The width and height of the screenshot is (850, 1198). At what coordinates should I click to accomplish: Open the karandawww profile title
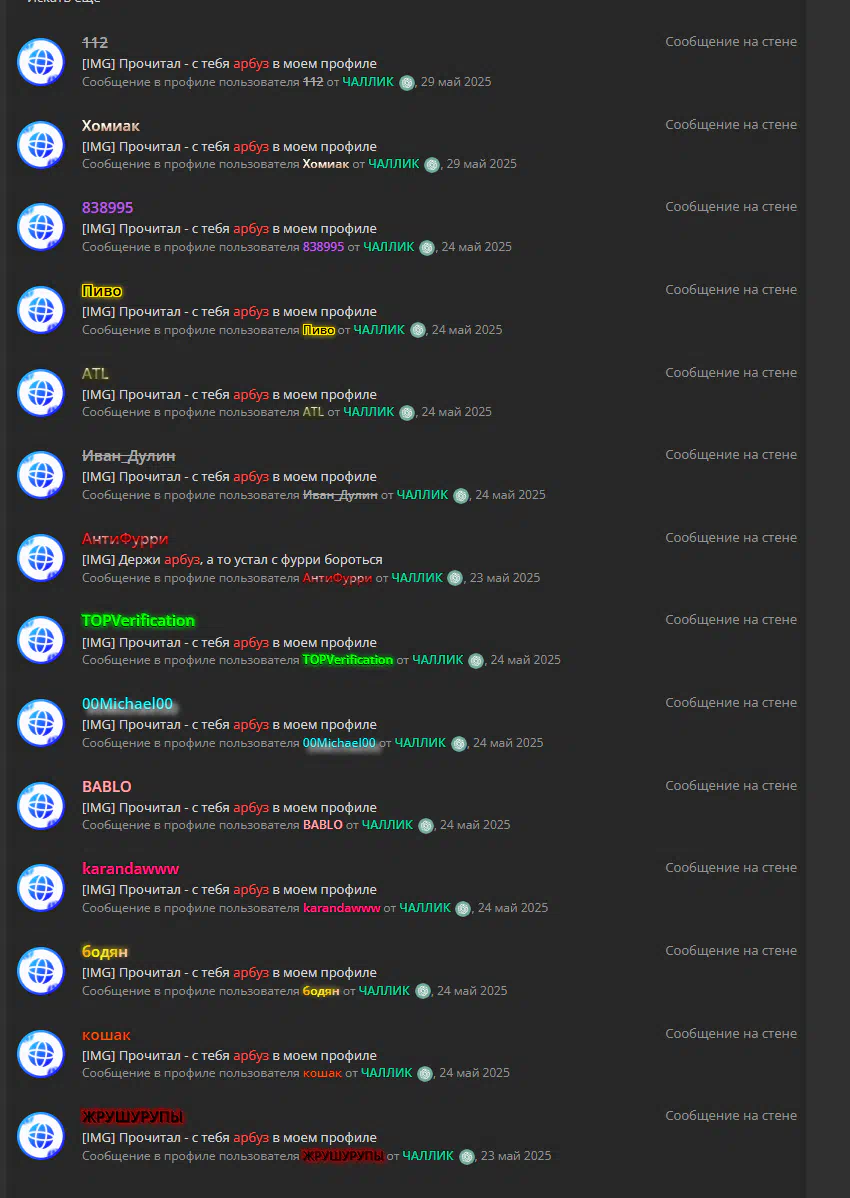(131, 869)
